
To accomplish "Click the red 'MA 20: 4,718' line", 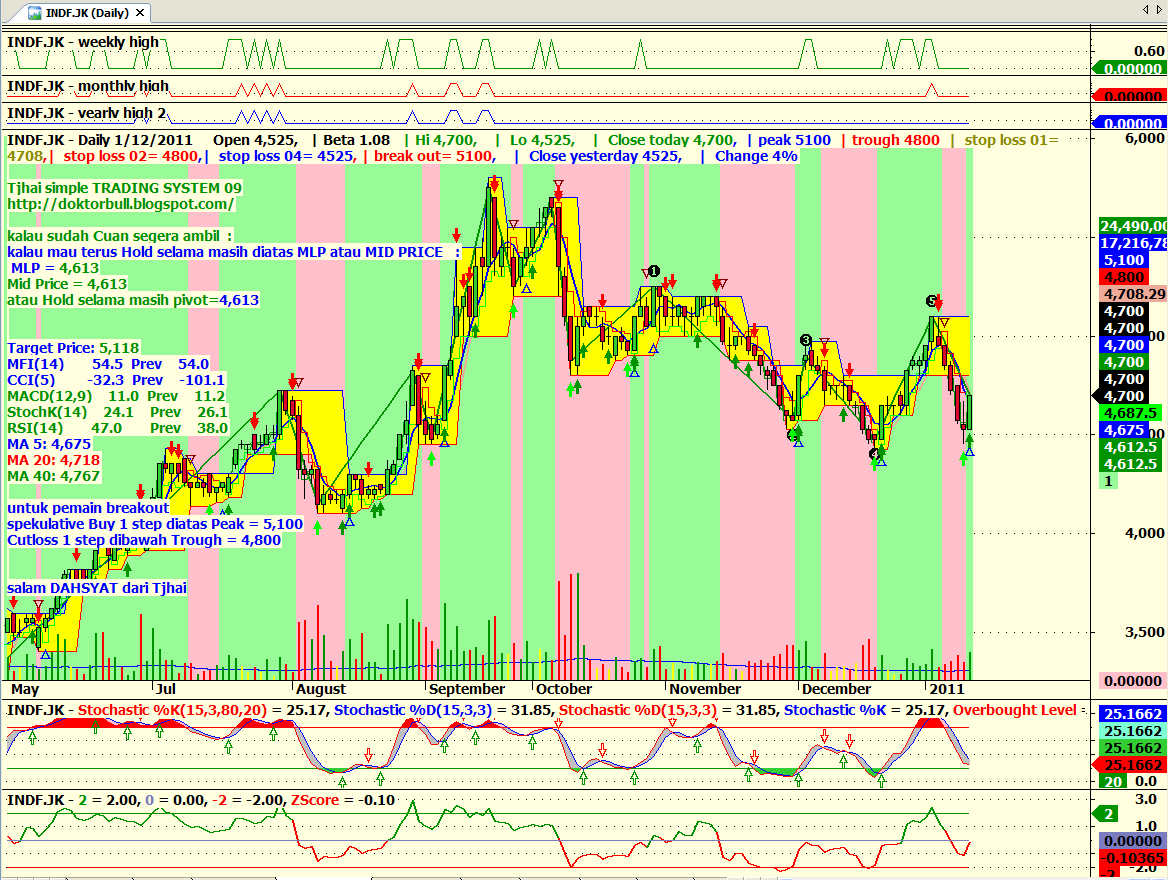I will click(54, 460).
